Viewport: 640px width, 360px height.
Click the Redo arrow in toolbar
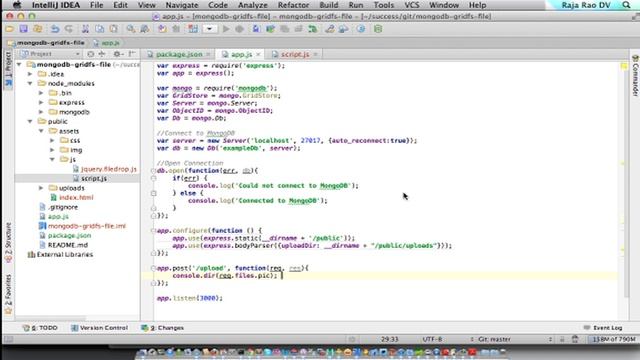click(69, 29)
